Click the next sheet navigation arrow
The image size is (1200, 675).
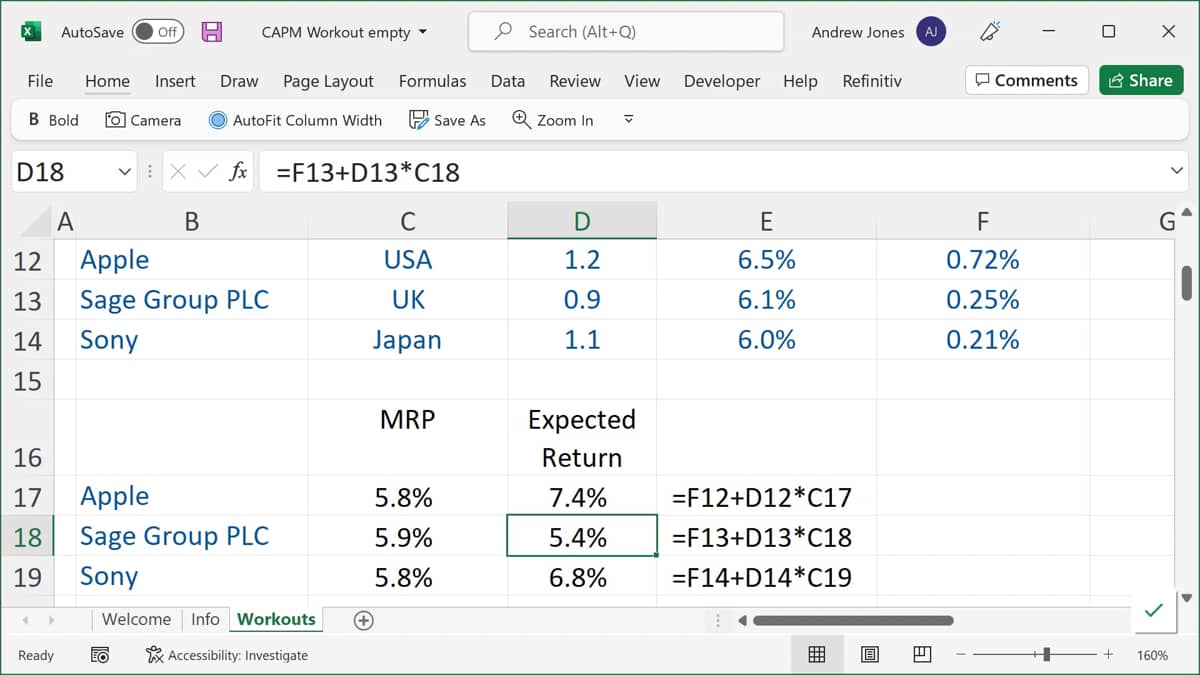pyautogui.click(x=51, y=620)
